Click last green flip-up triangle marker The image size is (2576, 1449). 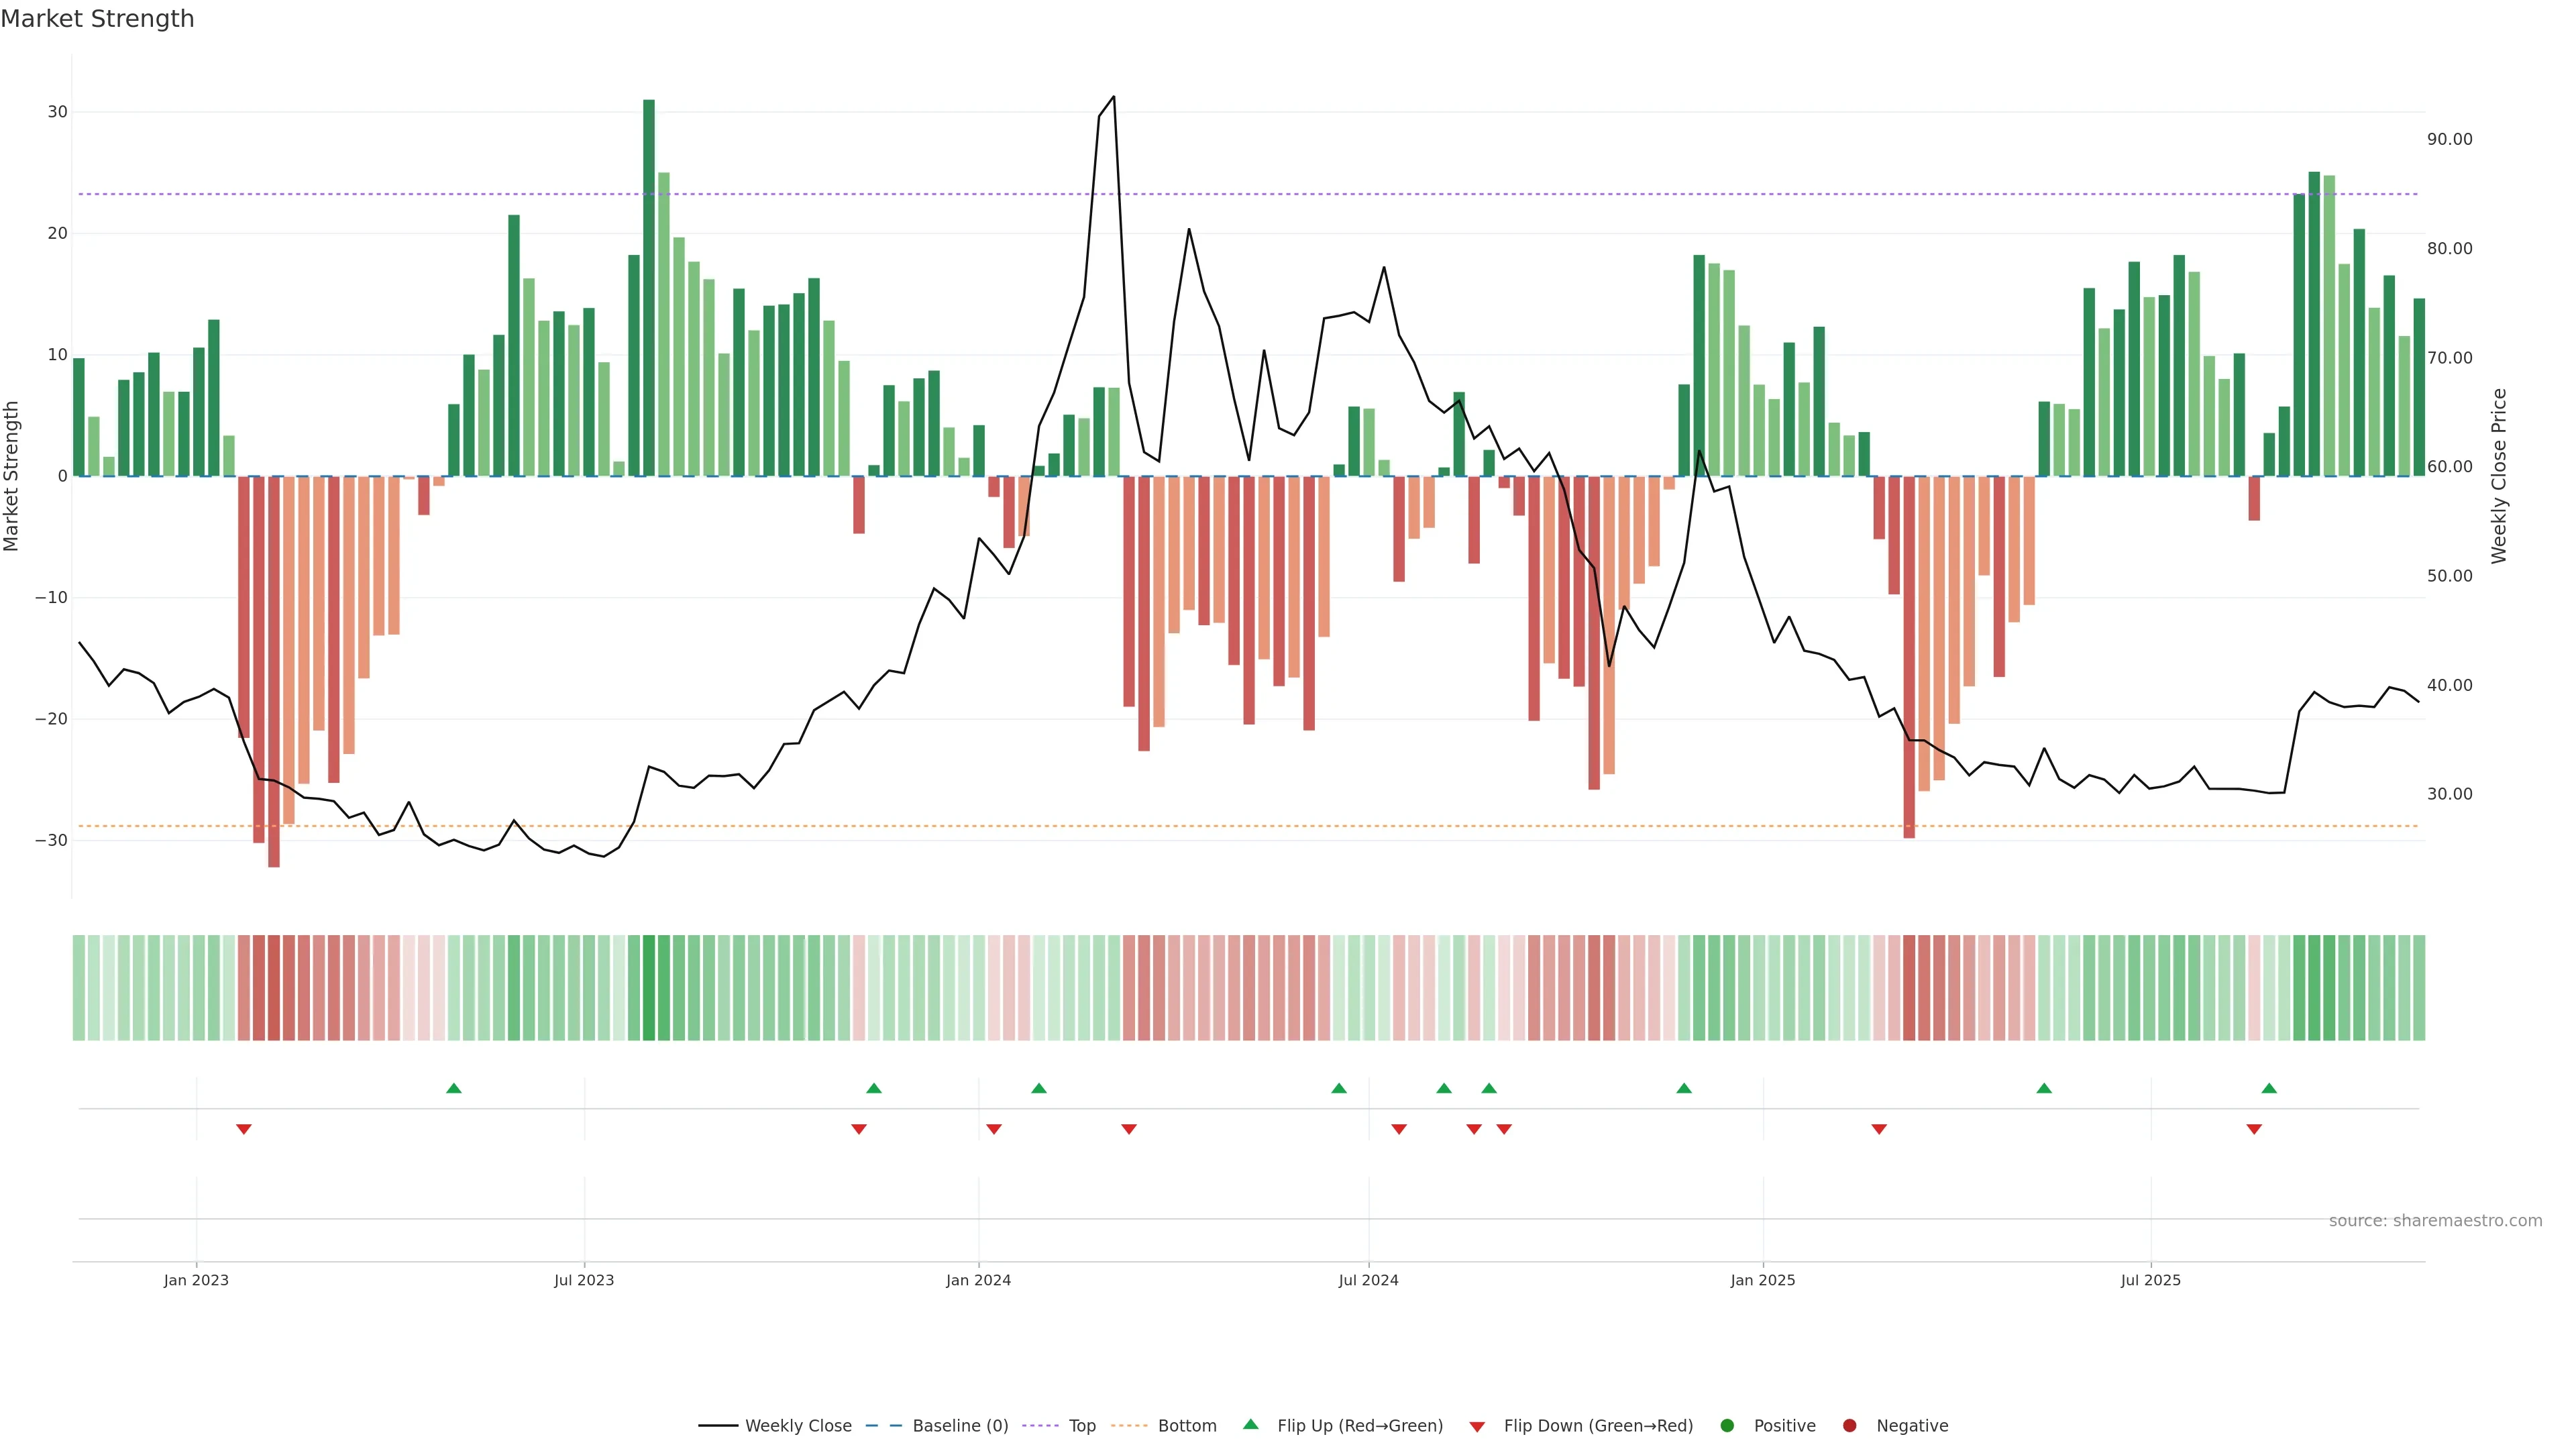click(x=2269, y=1088)
